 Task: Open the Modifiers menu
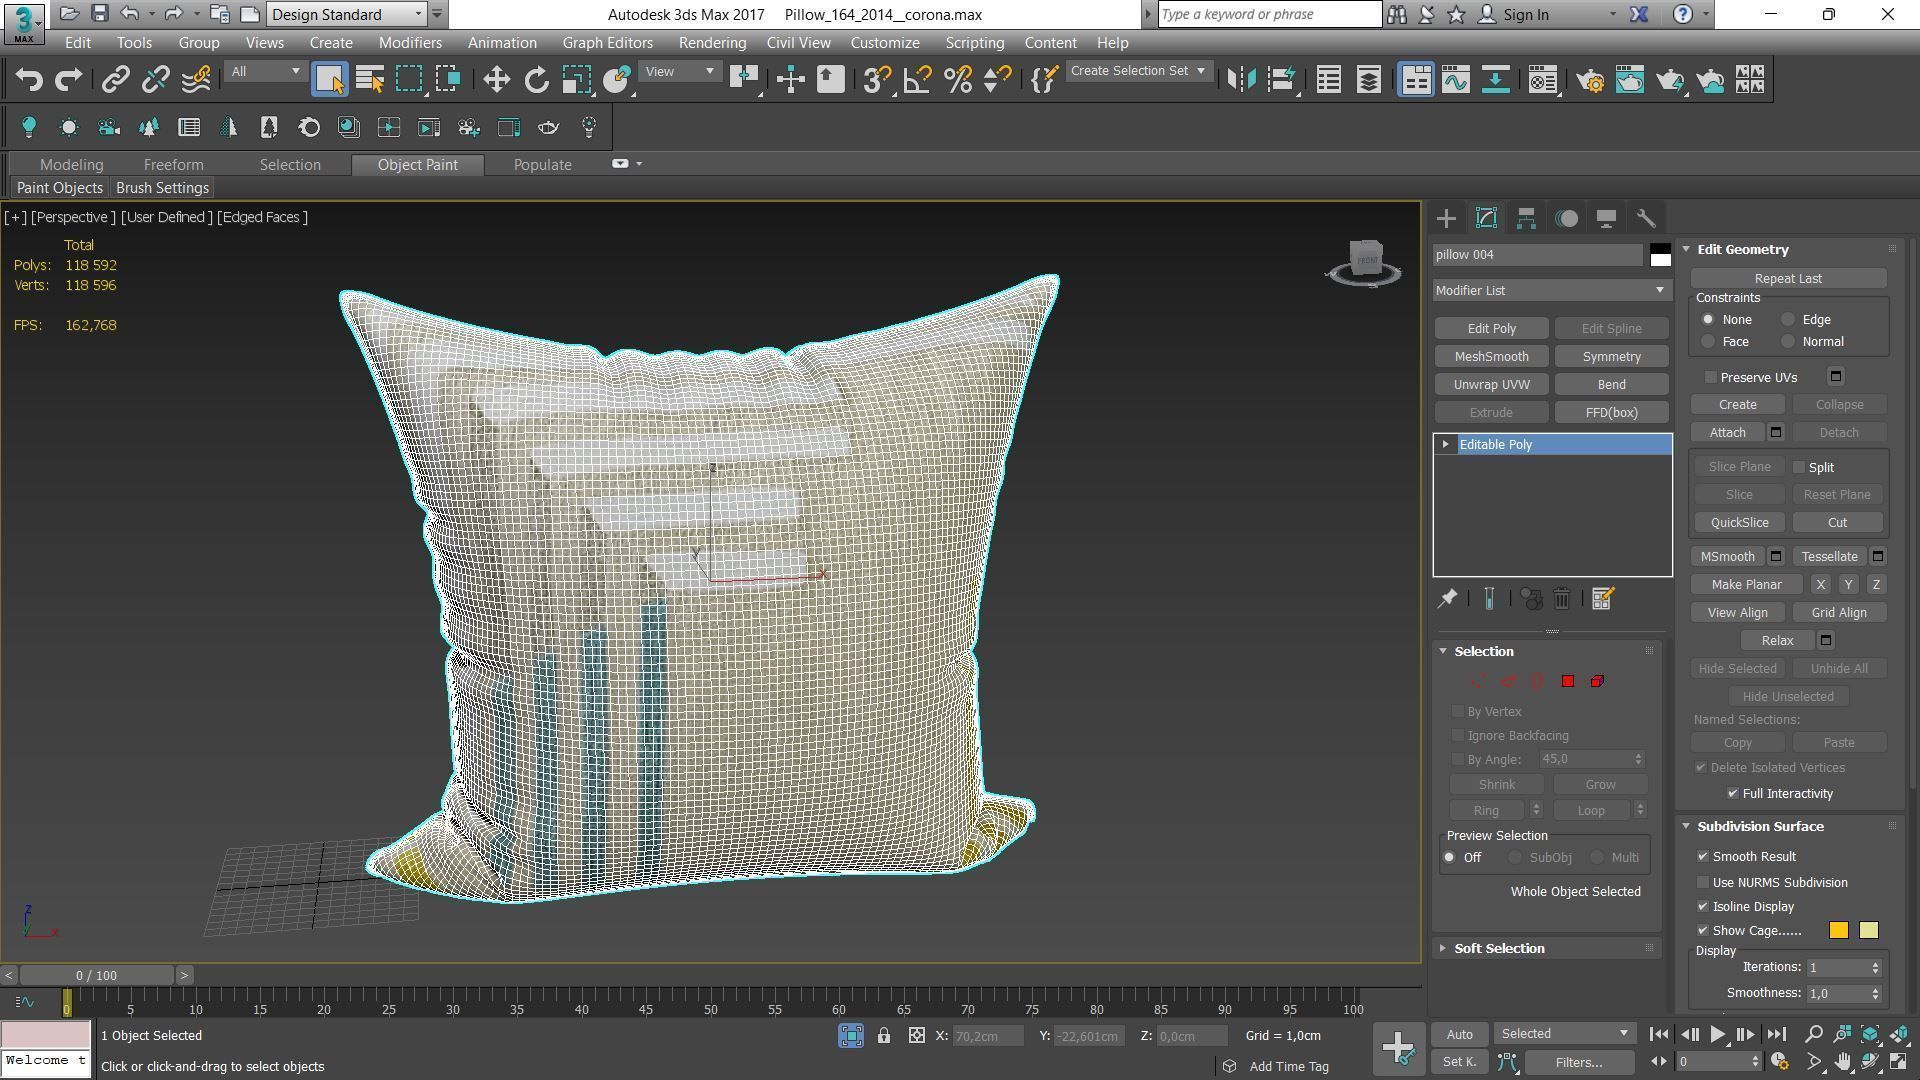[x=410, y=43]
